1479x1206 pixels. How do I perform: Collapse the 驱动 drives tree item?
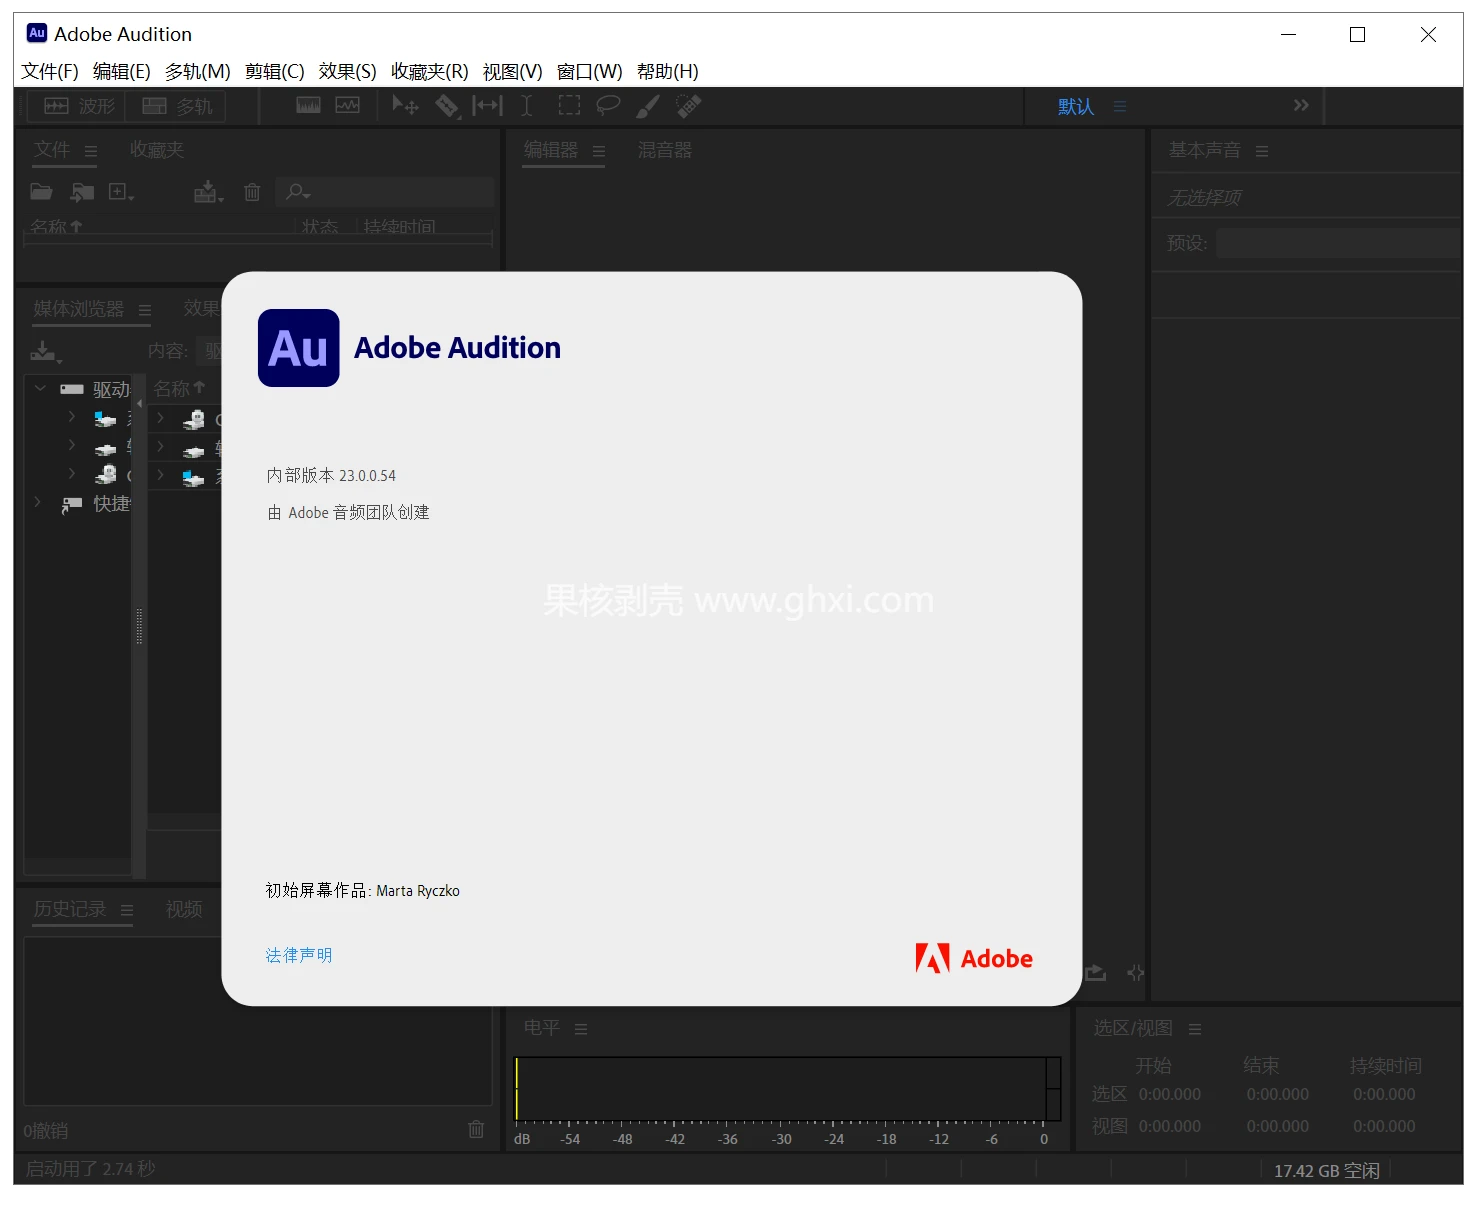pos(39,388)
